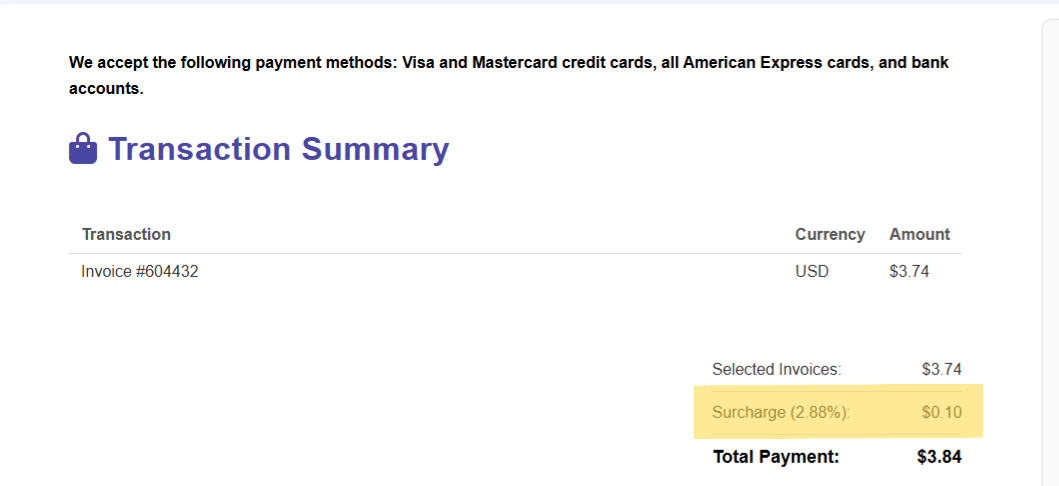Viewport: 1059px width, 486px height.
Task: Click the word Mastercard in notice
Action: pos(513,63)
